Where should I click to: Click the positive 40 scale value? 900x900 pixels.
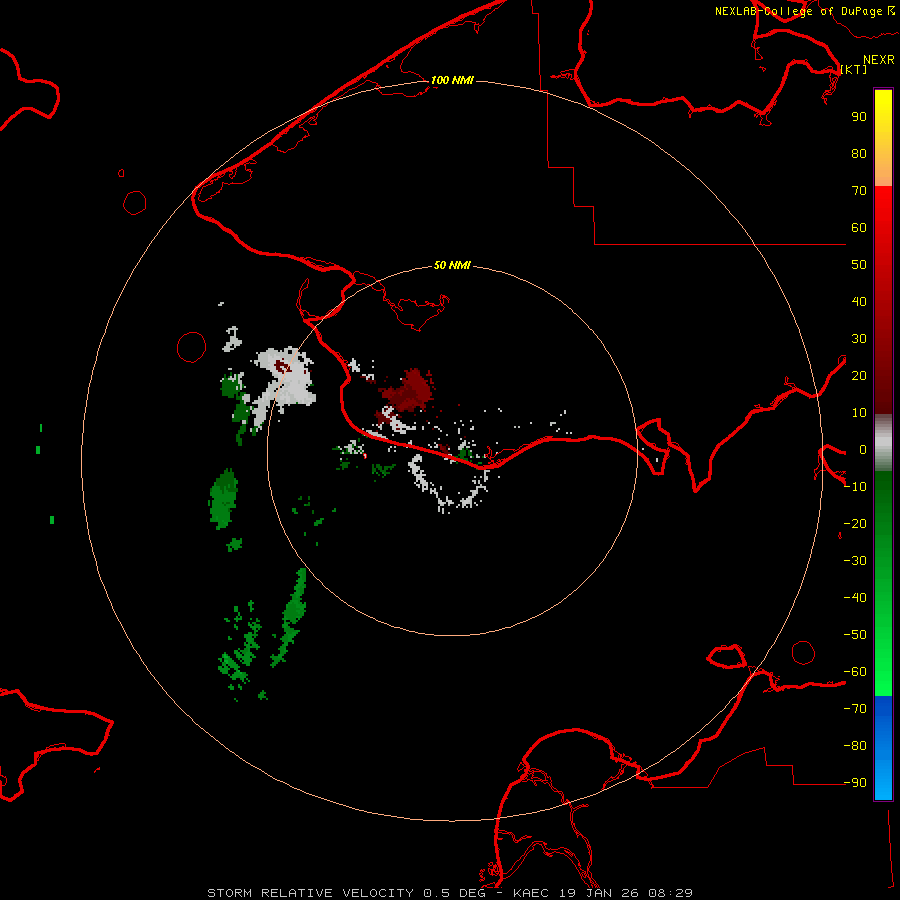(859, 301)
